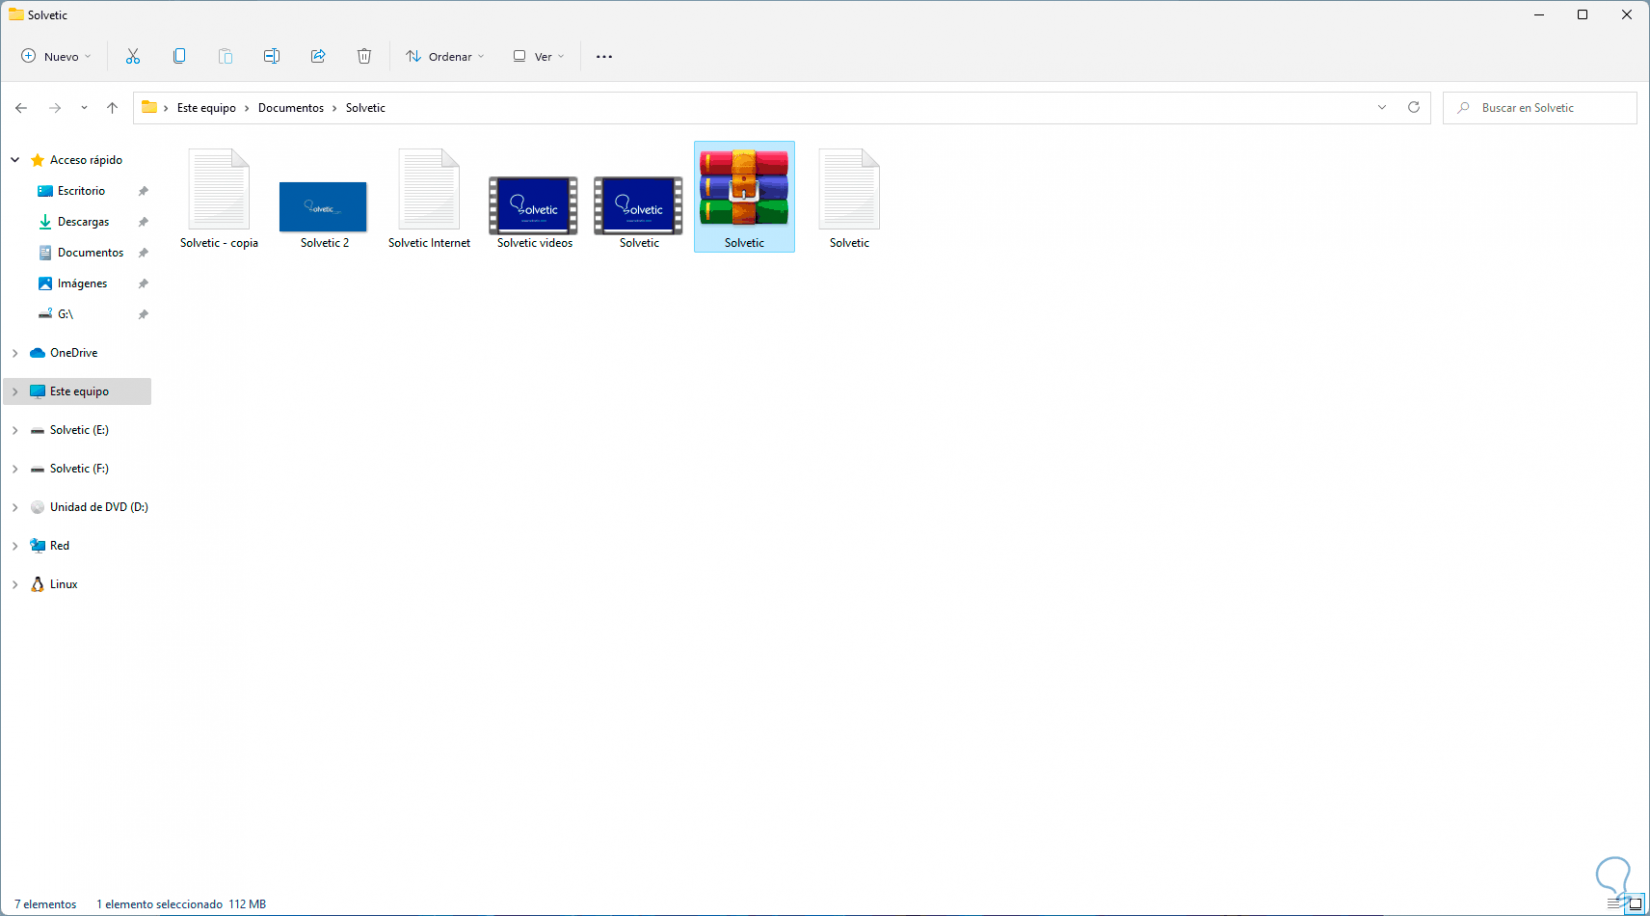Expand the Red network node

(15, 546)
